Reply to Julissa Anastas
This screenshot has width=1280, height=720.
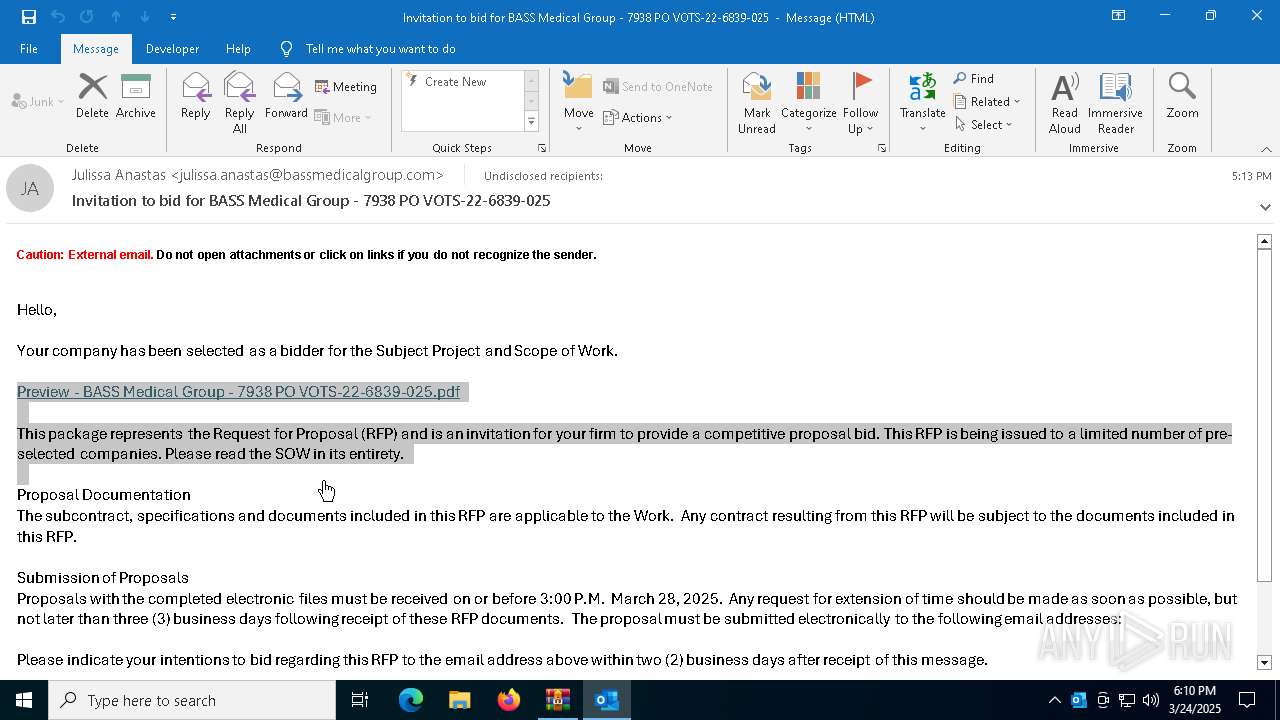coord(195,97)
